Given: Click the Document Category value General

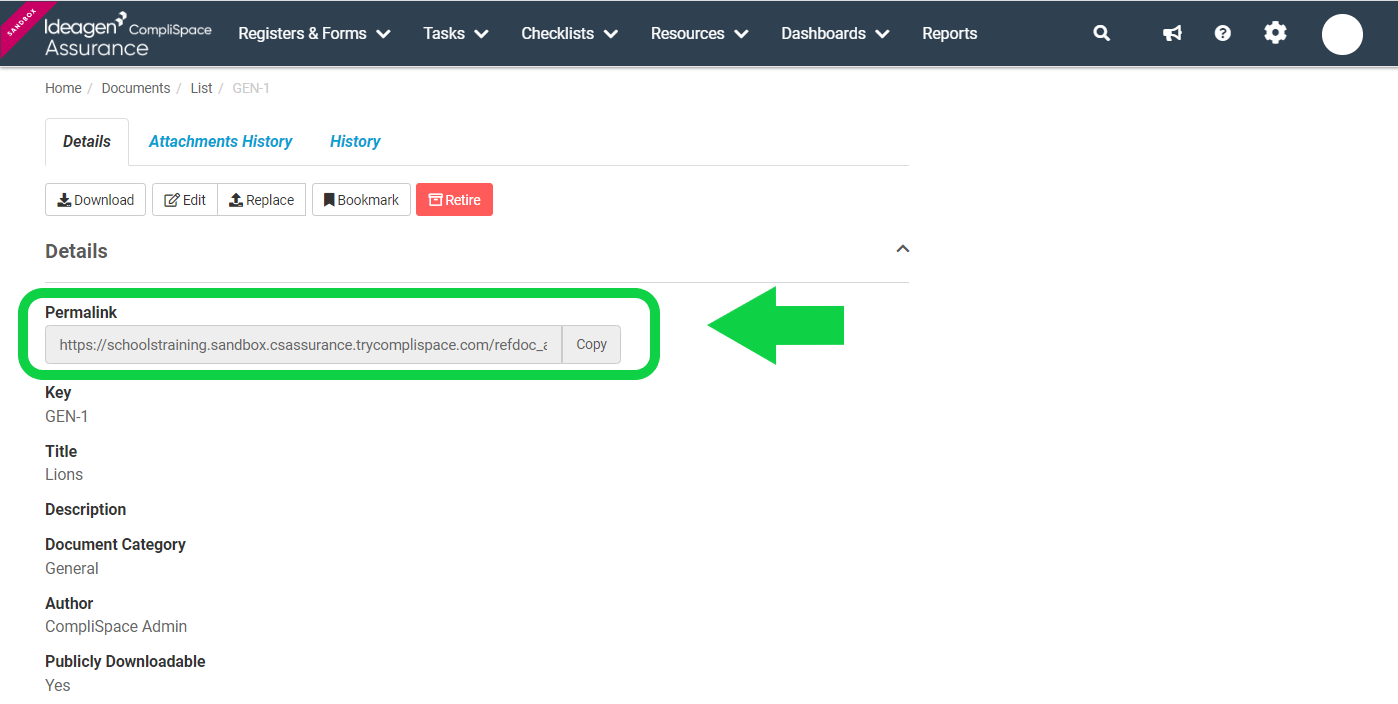Looking at the screenshot, I should 72,568.
